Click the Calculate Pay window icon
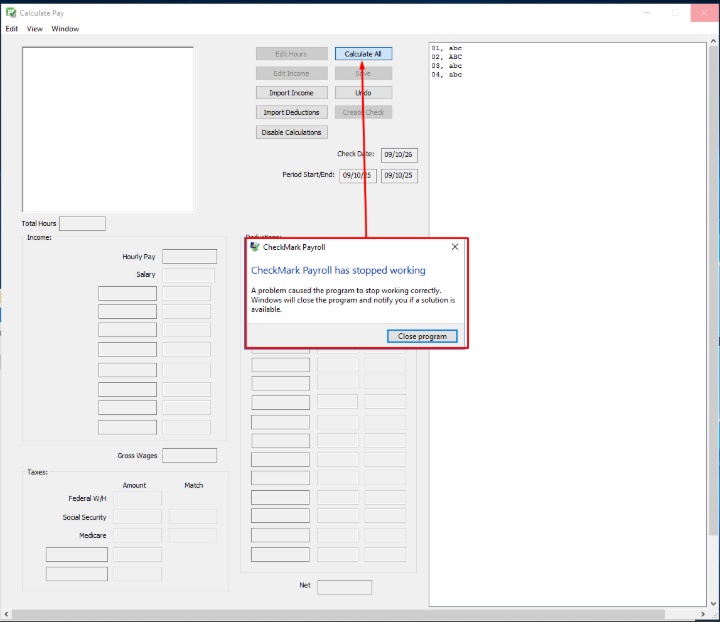720x622 pixels. pos(11,13)
